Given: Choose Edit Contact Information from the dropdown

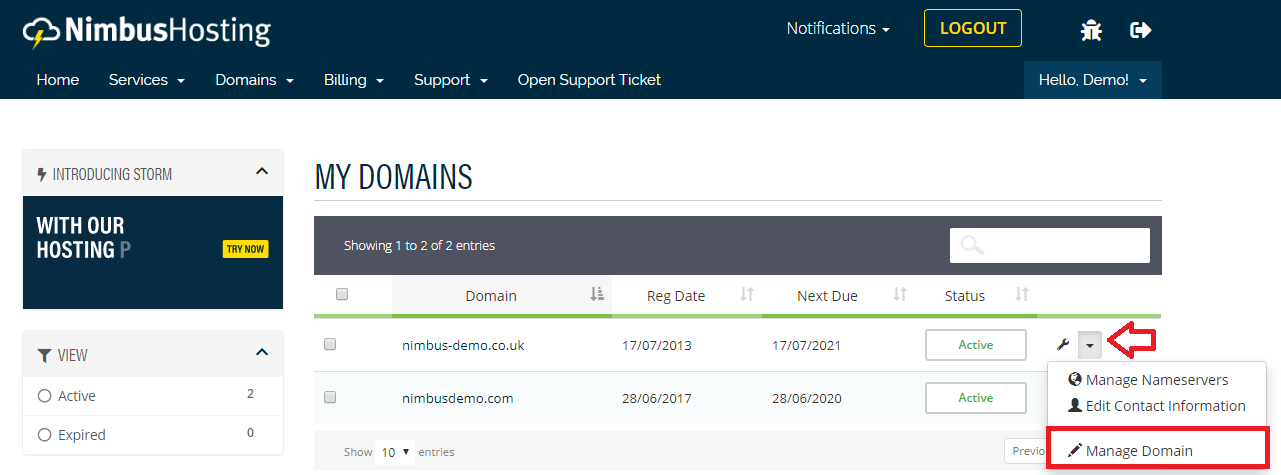Looking at the screenshot, I should coord(1157,406).
